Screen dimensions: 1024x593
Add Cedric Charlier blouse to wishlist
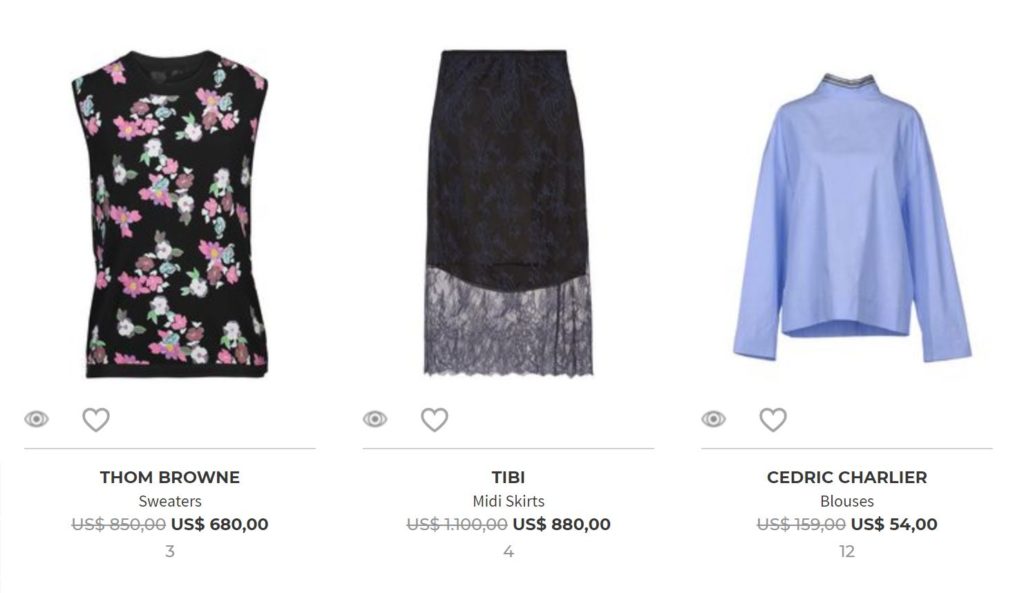pyautogui.click(x=773, y=419)
